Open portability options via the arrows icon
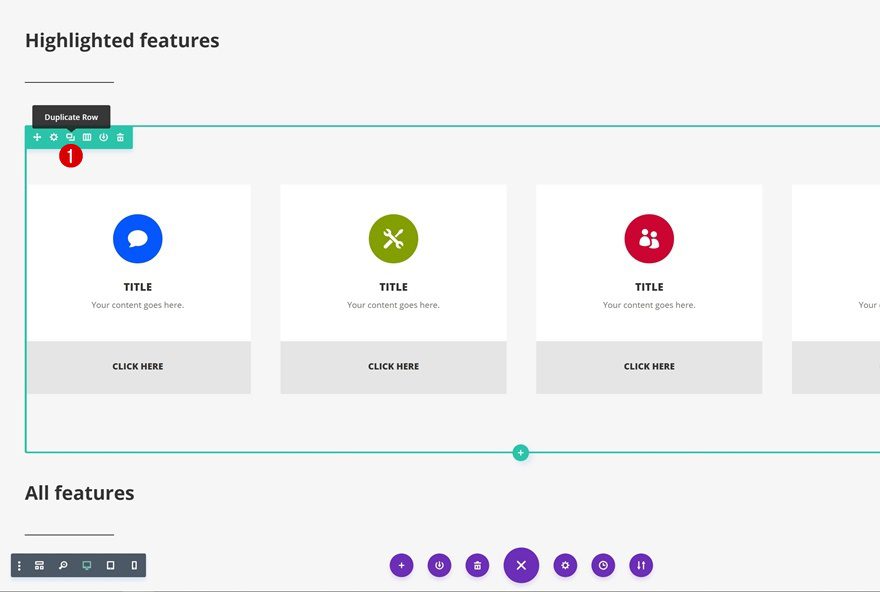880x592 pixels. tap(641, 565)
